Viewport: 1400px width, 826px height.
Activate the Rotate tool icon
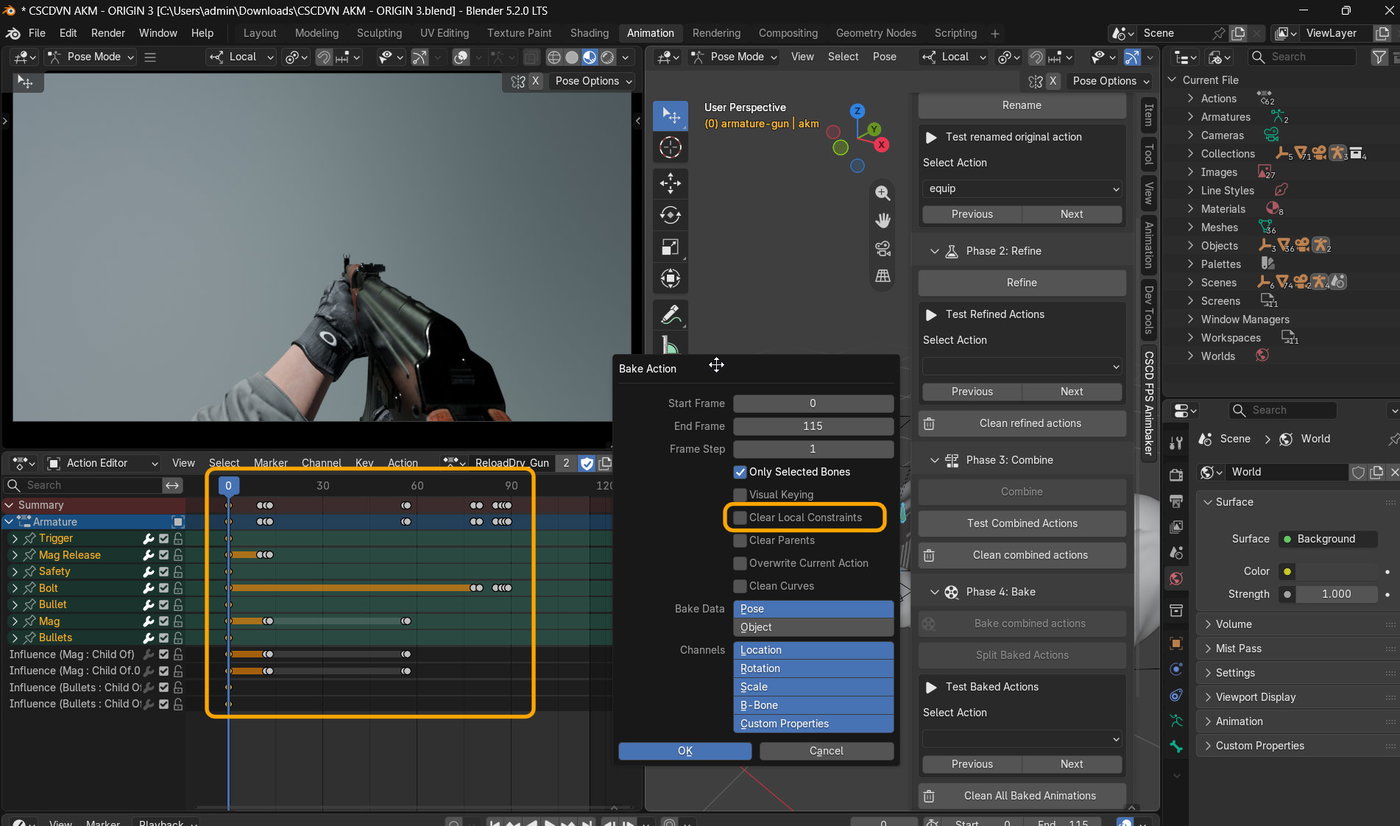click(x=670, y=215)
